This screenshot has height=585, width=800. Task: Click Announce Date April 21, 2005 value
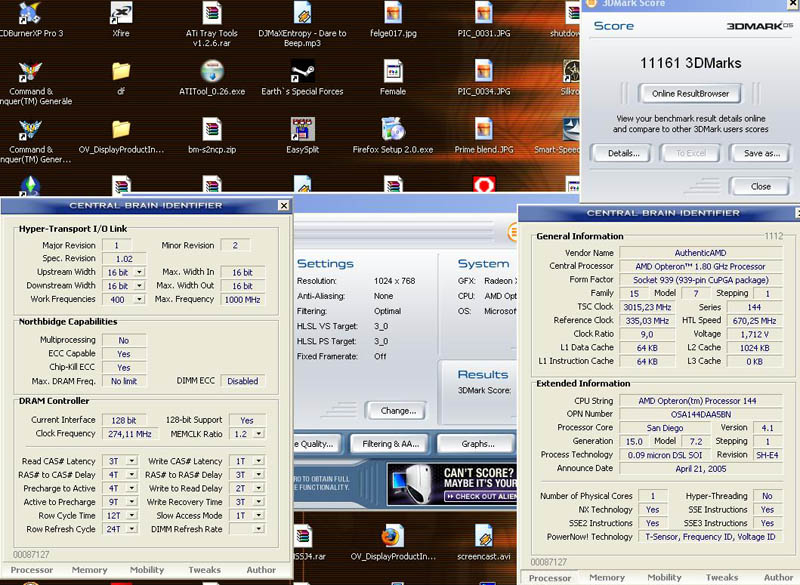point(701,469)
